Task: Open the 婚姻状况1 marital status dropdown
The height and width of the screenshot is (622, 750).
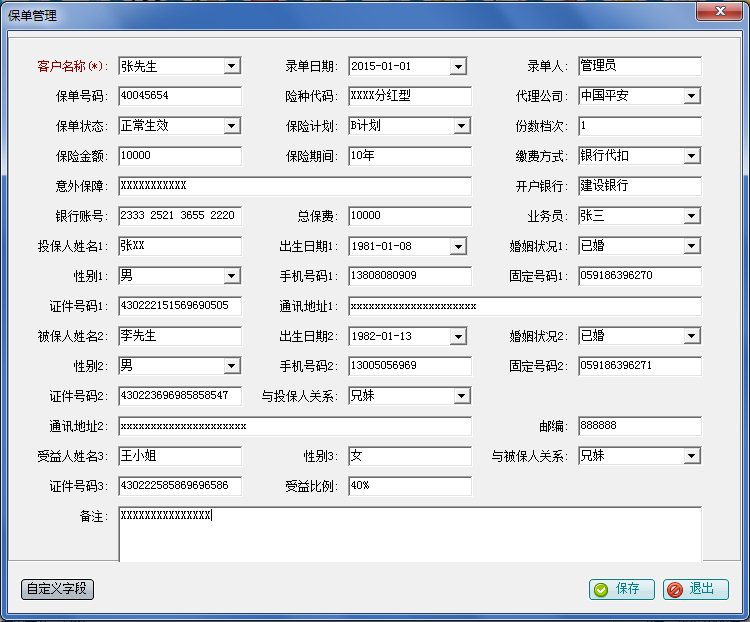Action: [692, 246]
